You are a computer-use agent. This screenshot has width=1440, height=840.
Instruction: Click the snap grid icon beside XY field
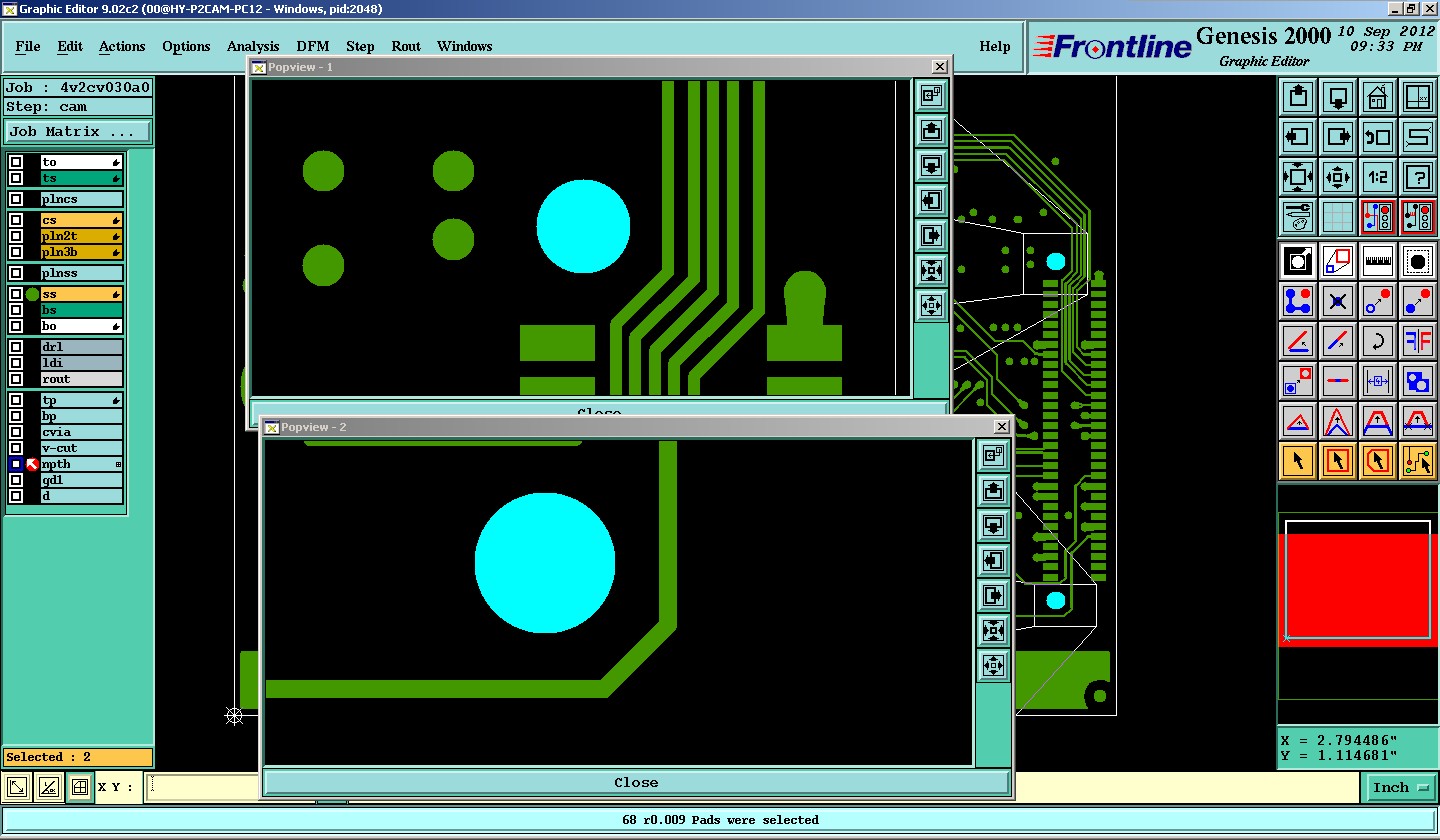[x=81, y=787]
